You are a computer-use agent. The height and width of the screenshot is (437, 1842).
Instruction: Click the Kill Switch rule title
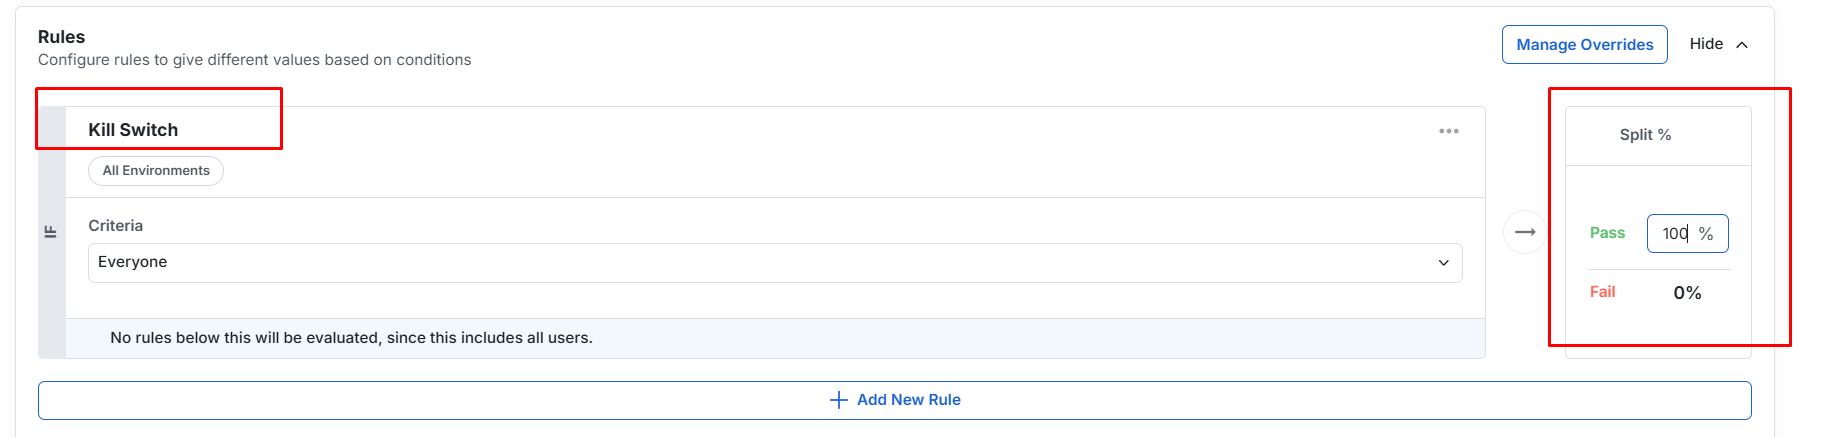pos(133,130)
